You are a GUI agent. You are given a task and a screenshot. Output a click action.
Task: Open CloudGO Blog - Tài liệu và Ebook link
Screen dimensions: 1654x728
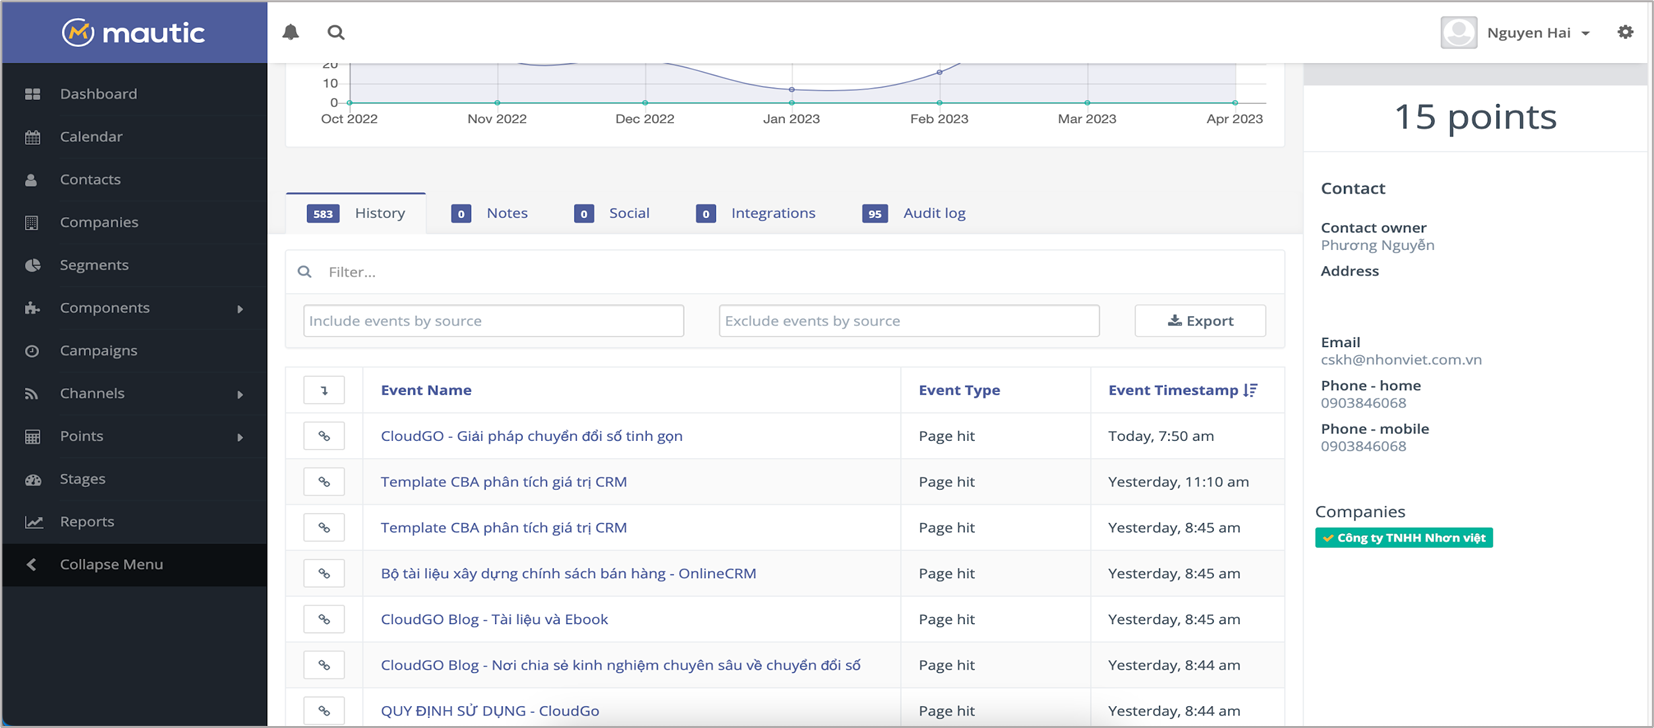coord(494,620)
